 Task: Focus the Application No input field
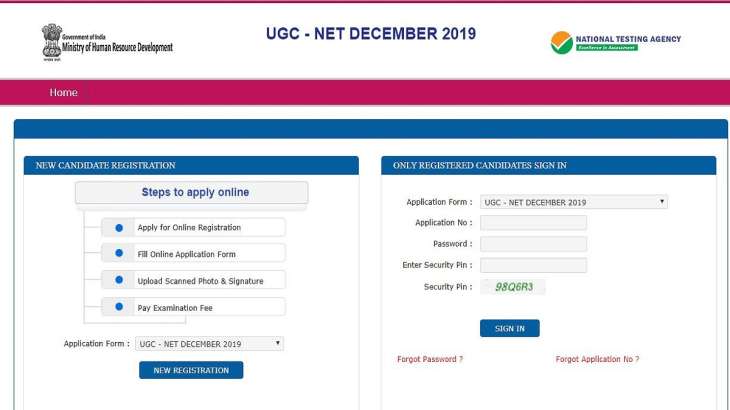534,223
